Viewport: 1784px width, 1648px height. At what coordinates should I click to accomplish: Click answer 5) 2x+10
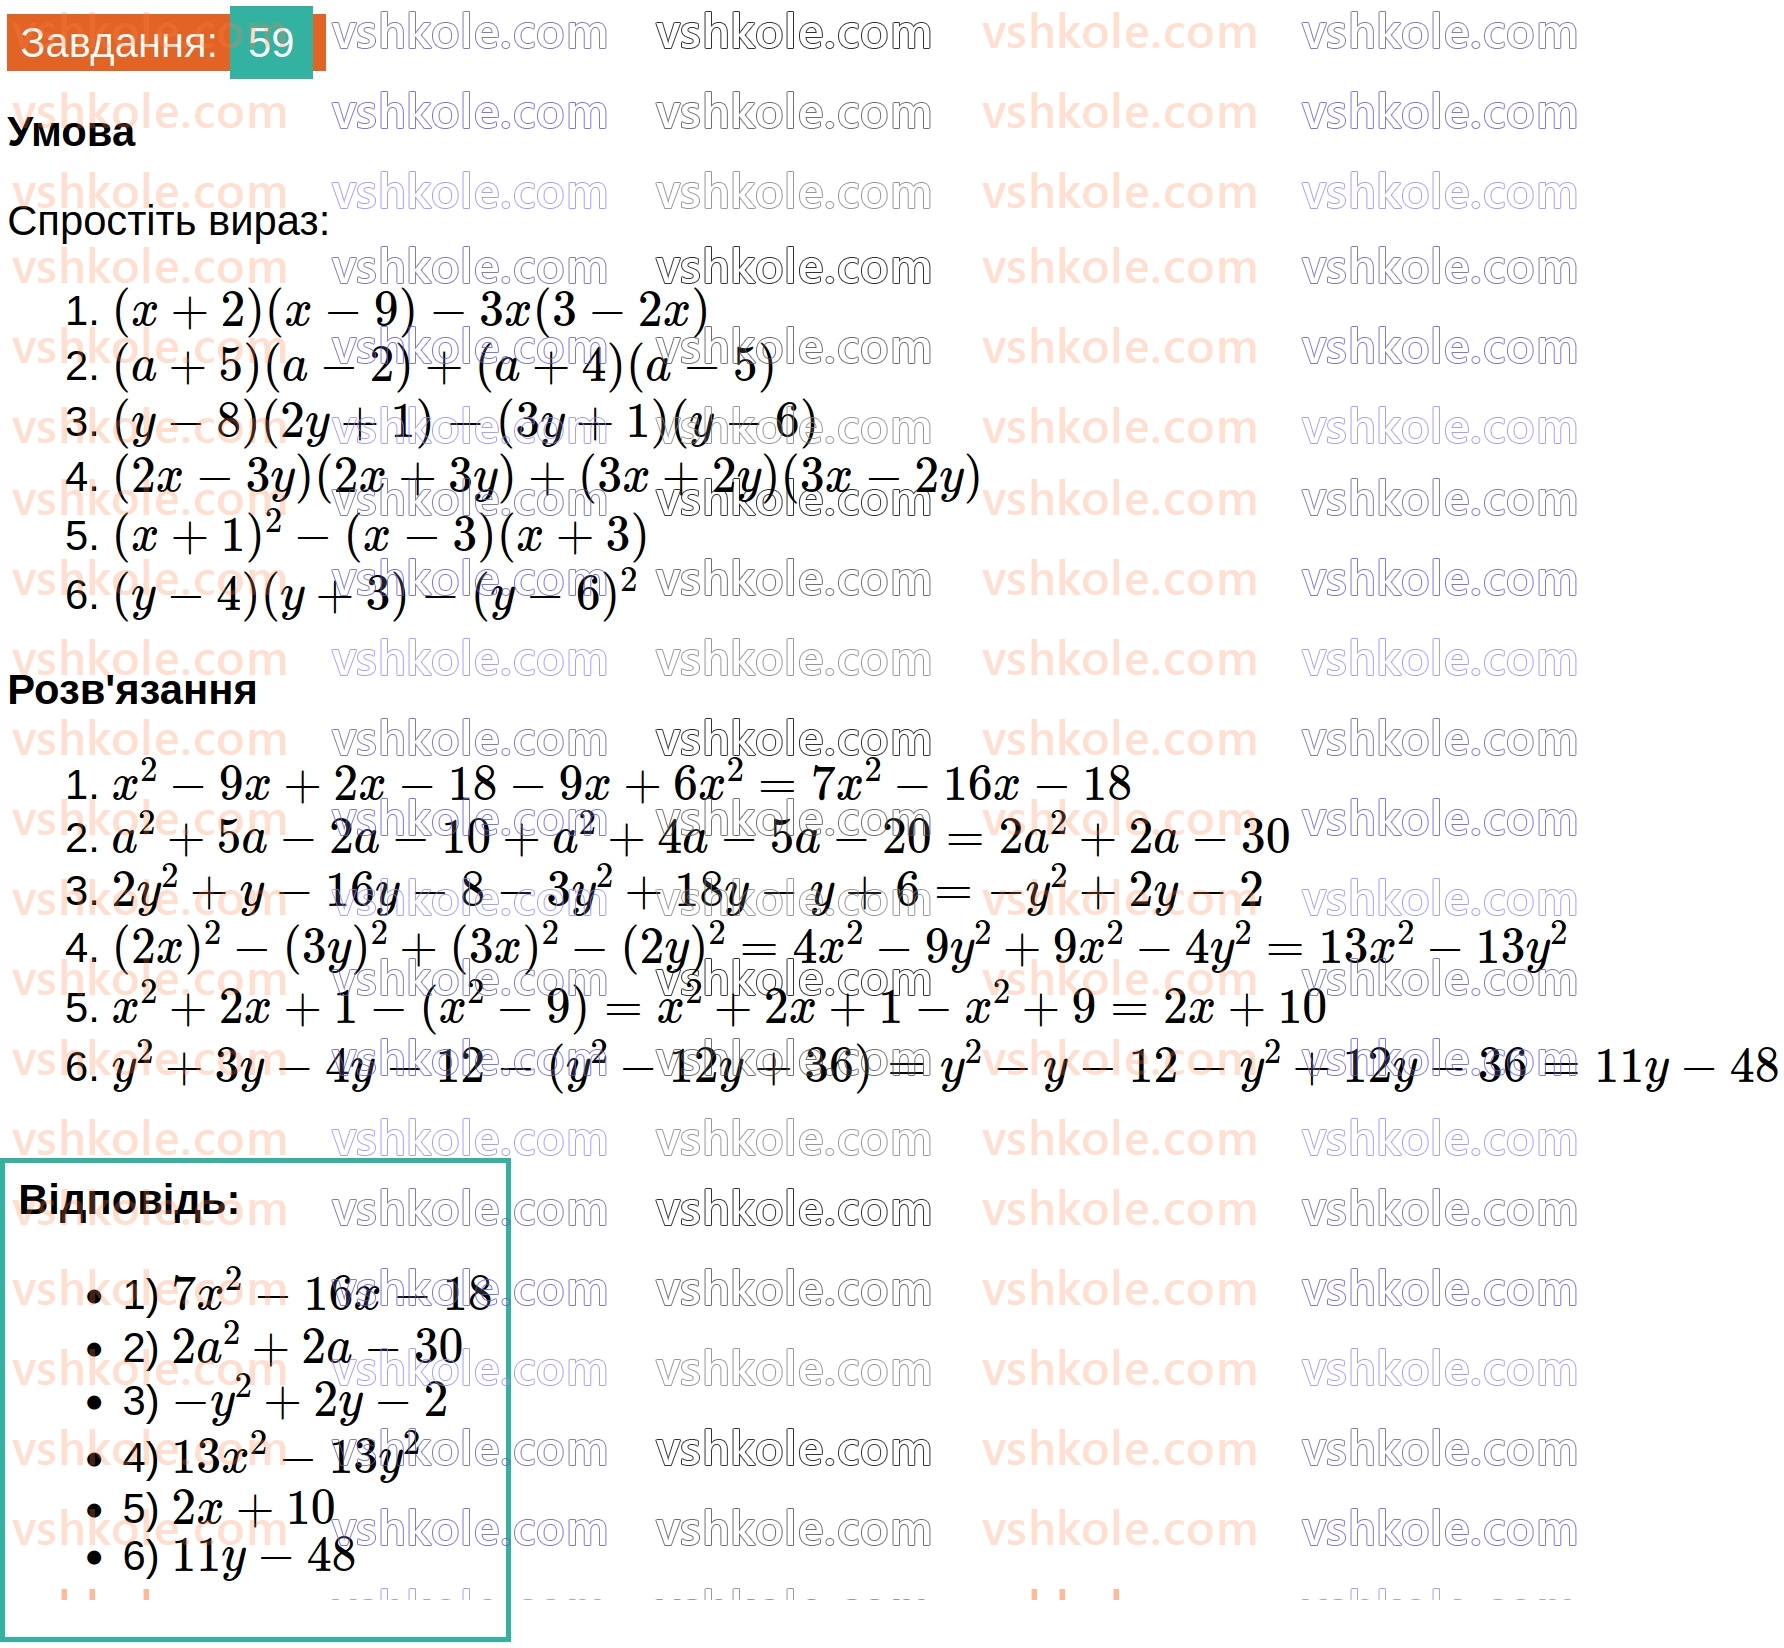[x=229, y=1508]
